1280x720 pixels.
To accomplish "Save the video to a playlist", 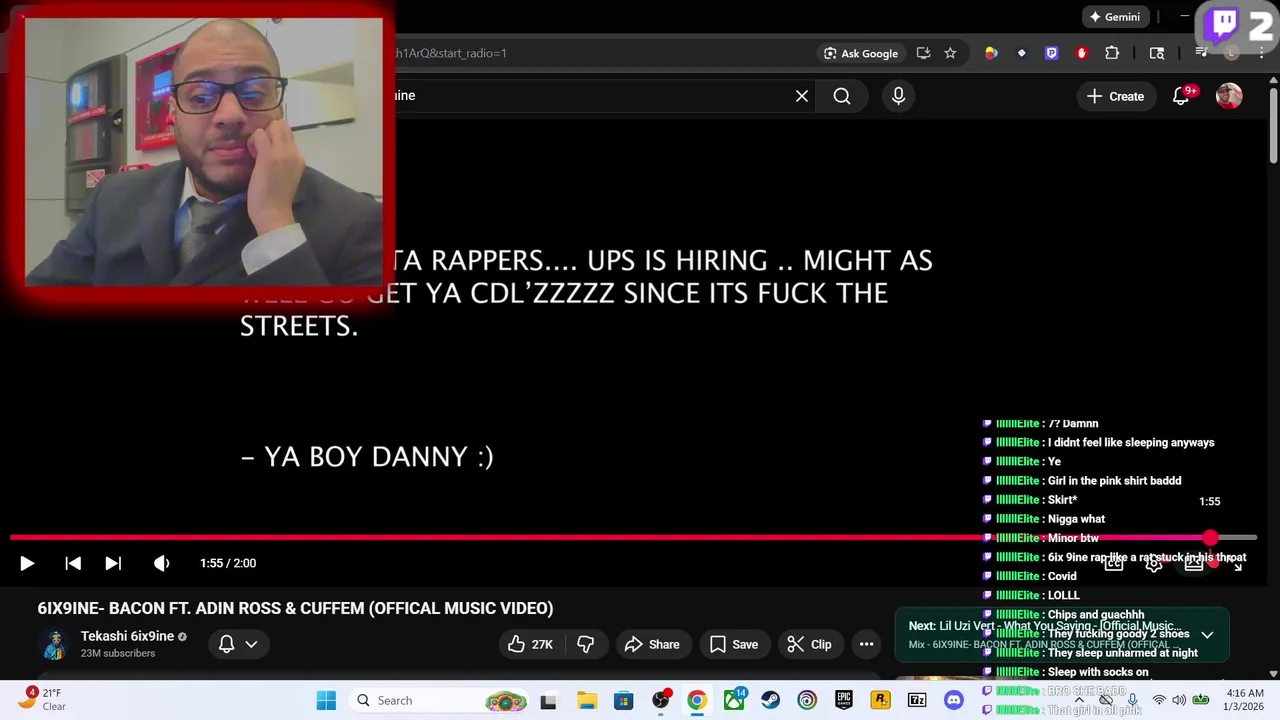I will [734, 644].
